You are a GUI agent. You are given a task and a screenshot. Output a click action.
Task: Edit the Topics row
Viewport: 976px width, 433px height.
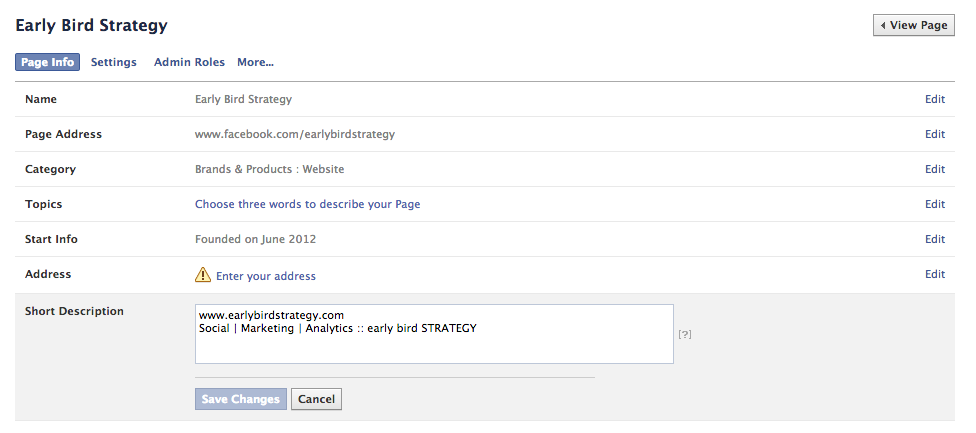point(934,204)
